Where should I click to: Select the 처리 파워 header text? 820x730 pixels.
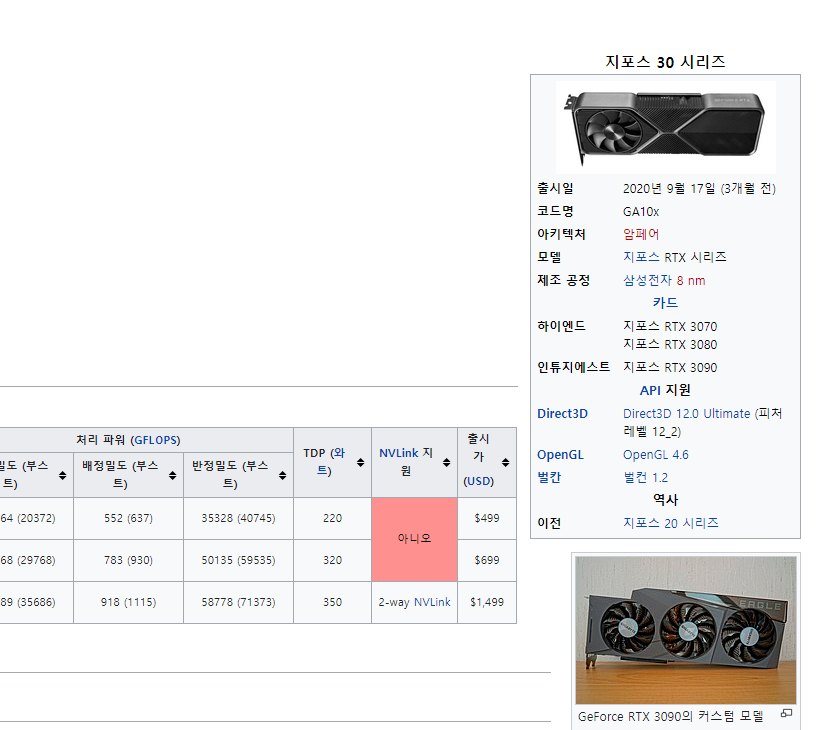pos(100,440)
